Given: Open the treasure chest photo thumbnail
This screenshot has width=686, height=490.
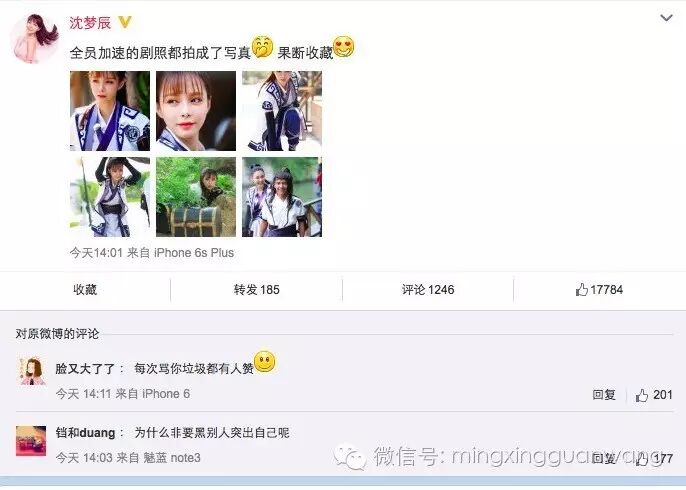Looking at the screenshot, I should pos(196,197).
